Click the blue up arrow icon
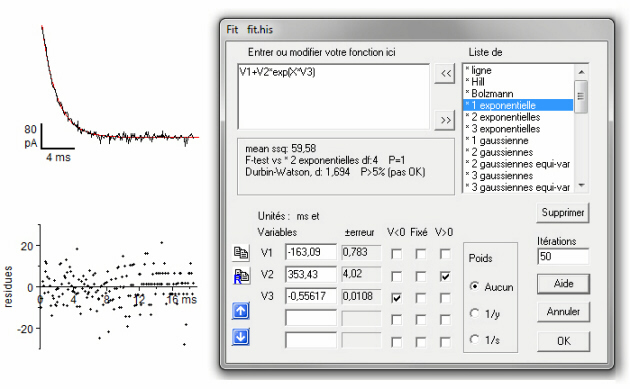The width and height of the screenshot is (630, 389). pyautogui.click(x=241, y=311)
